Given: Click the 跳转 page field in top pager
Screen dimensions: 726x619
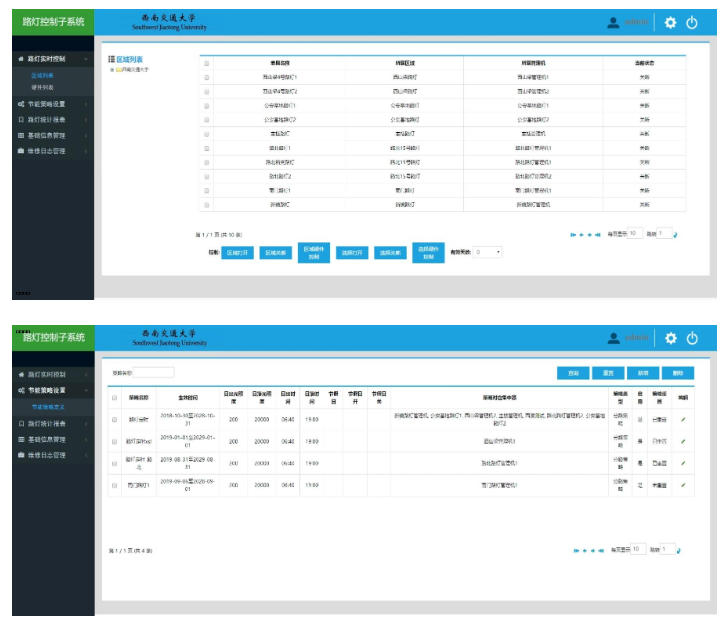Looking at the screenshot, I should (x=664, y=233).
